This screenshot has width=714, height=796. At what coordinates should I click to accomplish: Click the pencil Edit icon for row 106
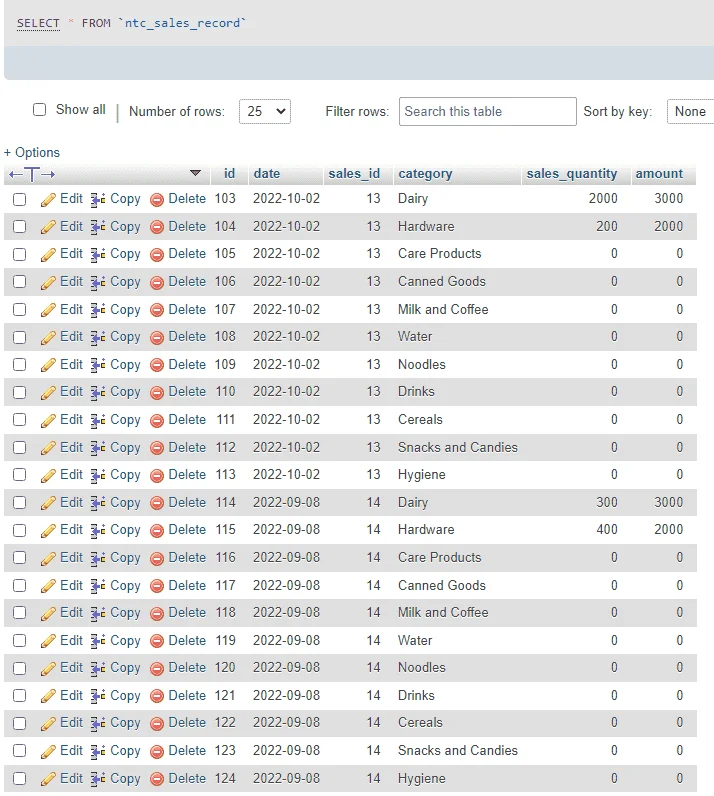pyautogui.click(x=48, y=282)
